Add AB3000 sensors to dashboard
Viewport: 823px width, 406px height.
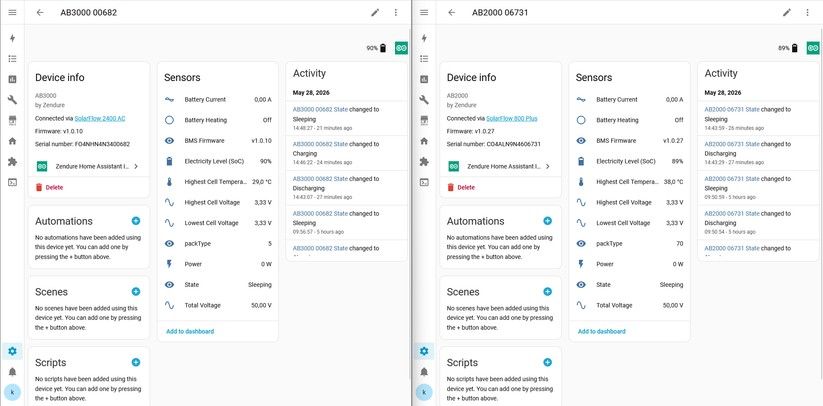click(190, 332)
